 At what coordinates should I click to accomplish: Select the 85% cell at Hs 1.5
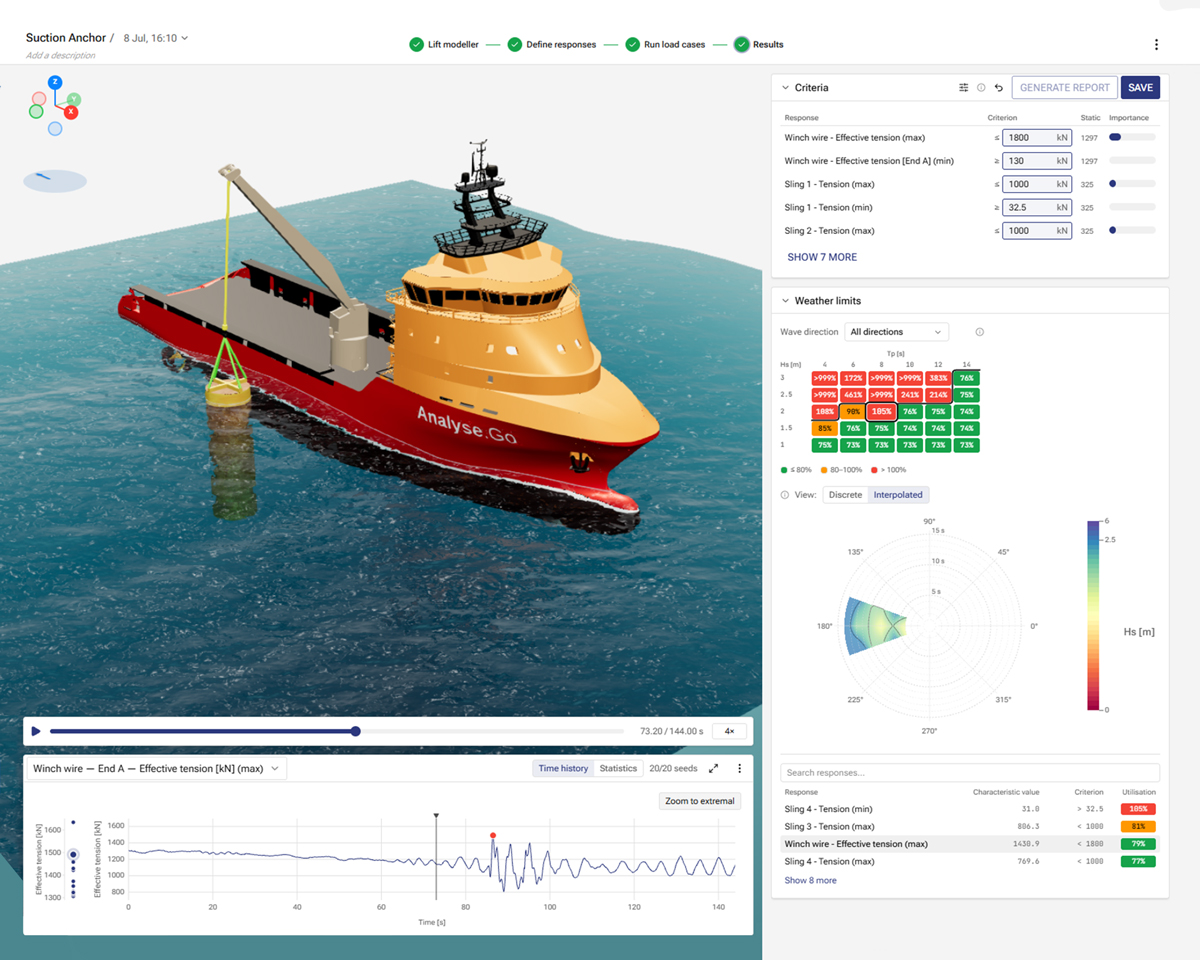click(824, 428)
